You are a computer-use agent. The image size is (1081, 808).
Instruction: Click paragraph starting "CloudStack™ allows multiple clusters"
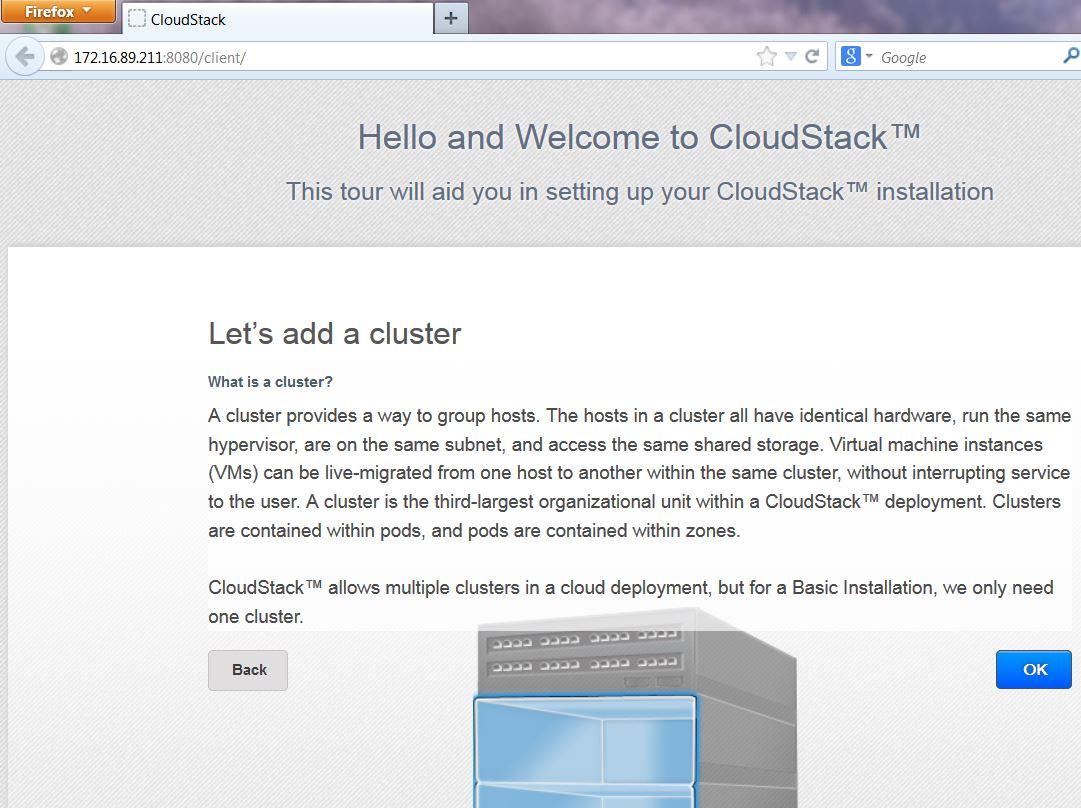tap(631, 602)
